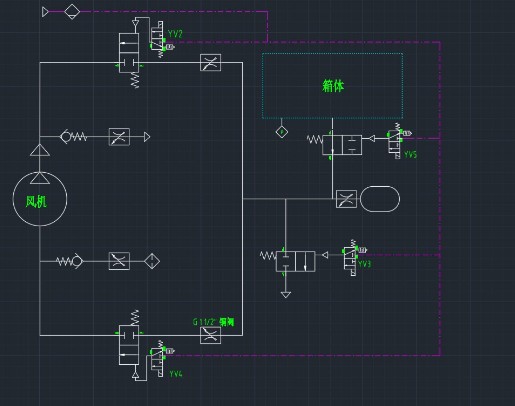The width and height of the screenshot is (515, 406).
Task: Select adjustable throttle on upper blower branch
Action: pos(119,137)
